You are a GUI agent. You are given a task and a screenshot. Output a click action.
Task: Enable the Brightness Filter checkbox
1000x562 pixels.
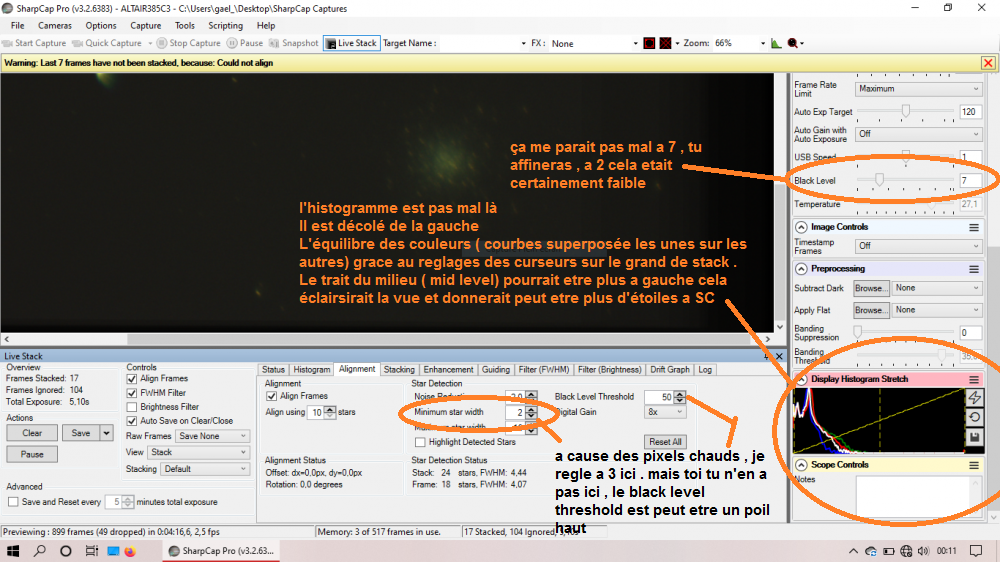132,407
